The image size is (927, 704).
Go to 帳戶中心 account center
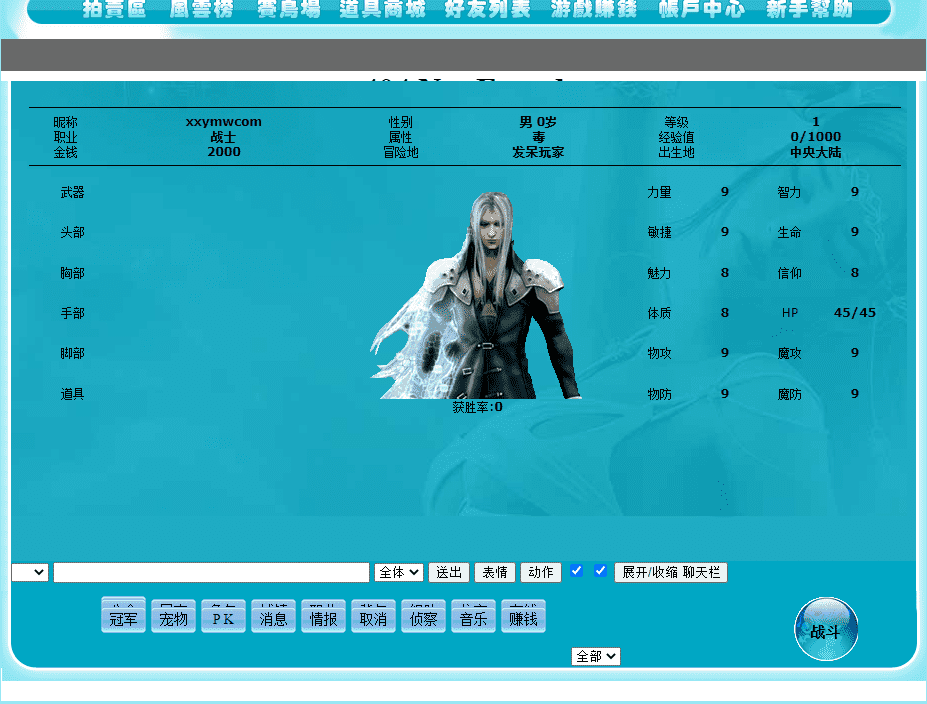coord(702,9)
